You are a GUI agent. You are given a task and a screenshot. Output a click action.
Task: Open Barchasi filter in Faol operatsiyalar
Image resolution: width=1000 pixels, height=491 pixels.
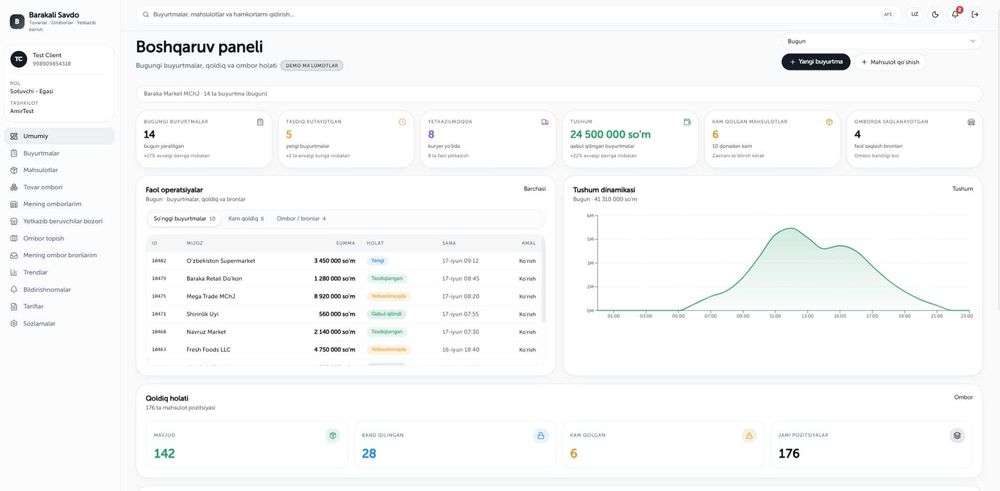pyautogui.click(x=534, y=189)
